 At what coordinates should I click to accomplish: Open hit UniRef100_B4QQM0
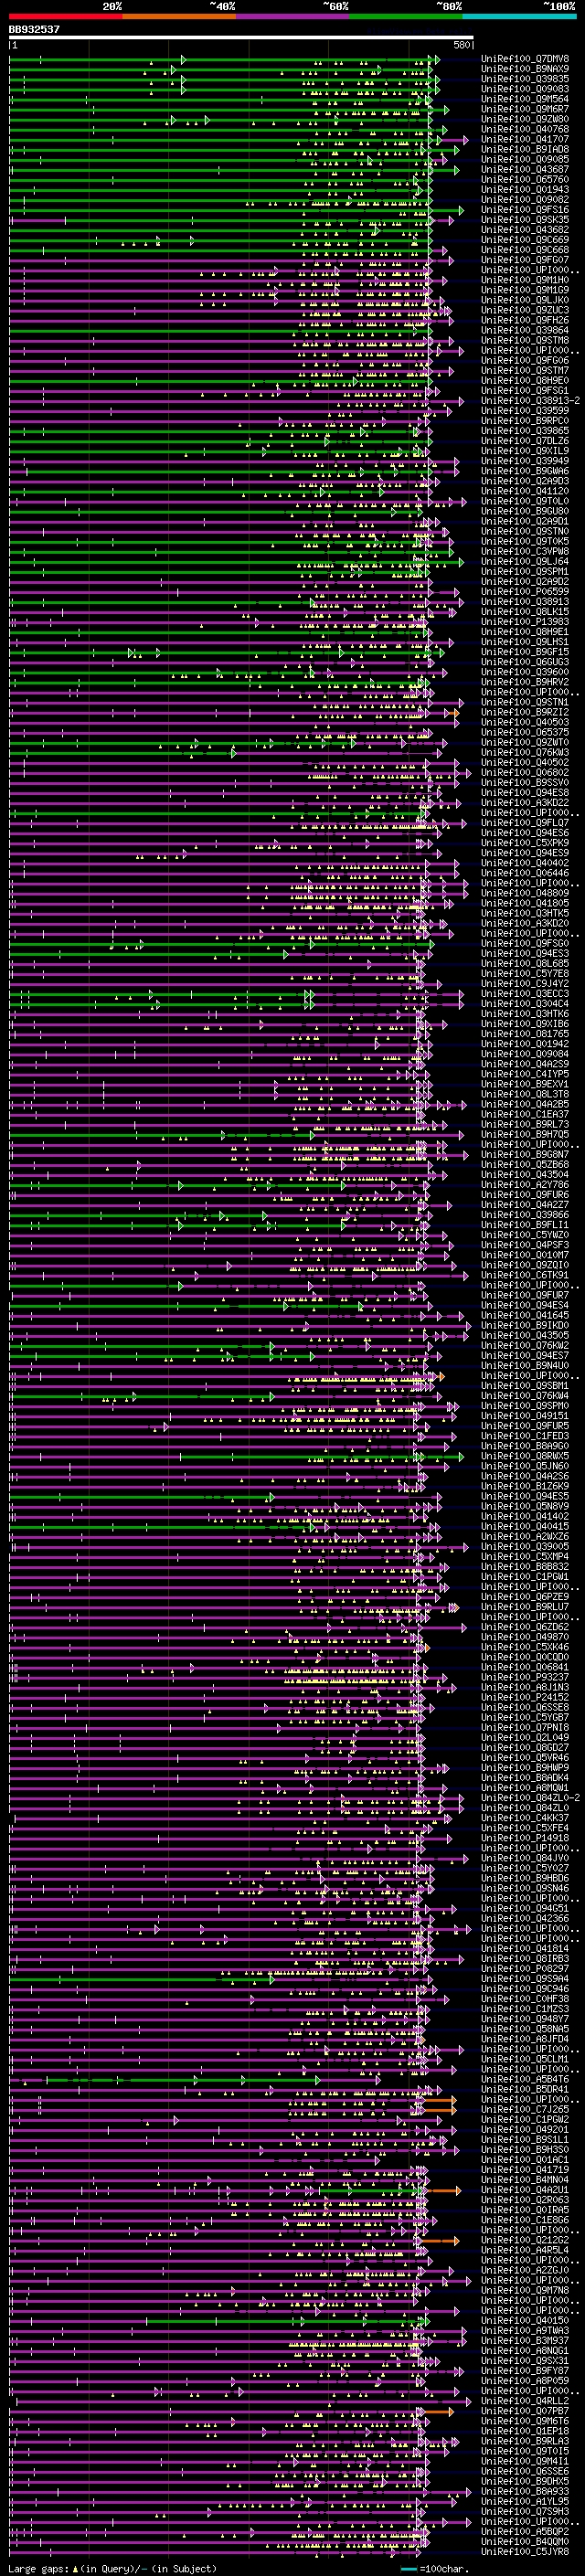525,2541
